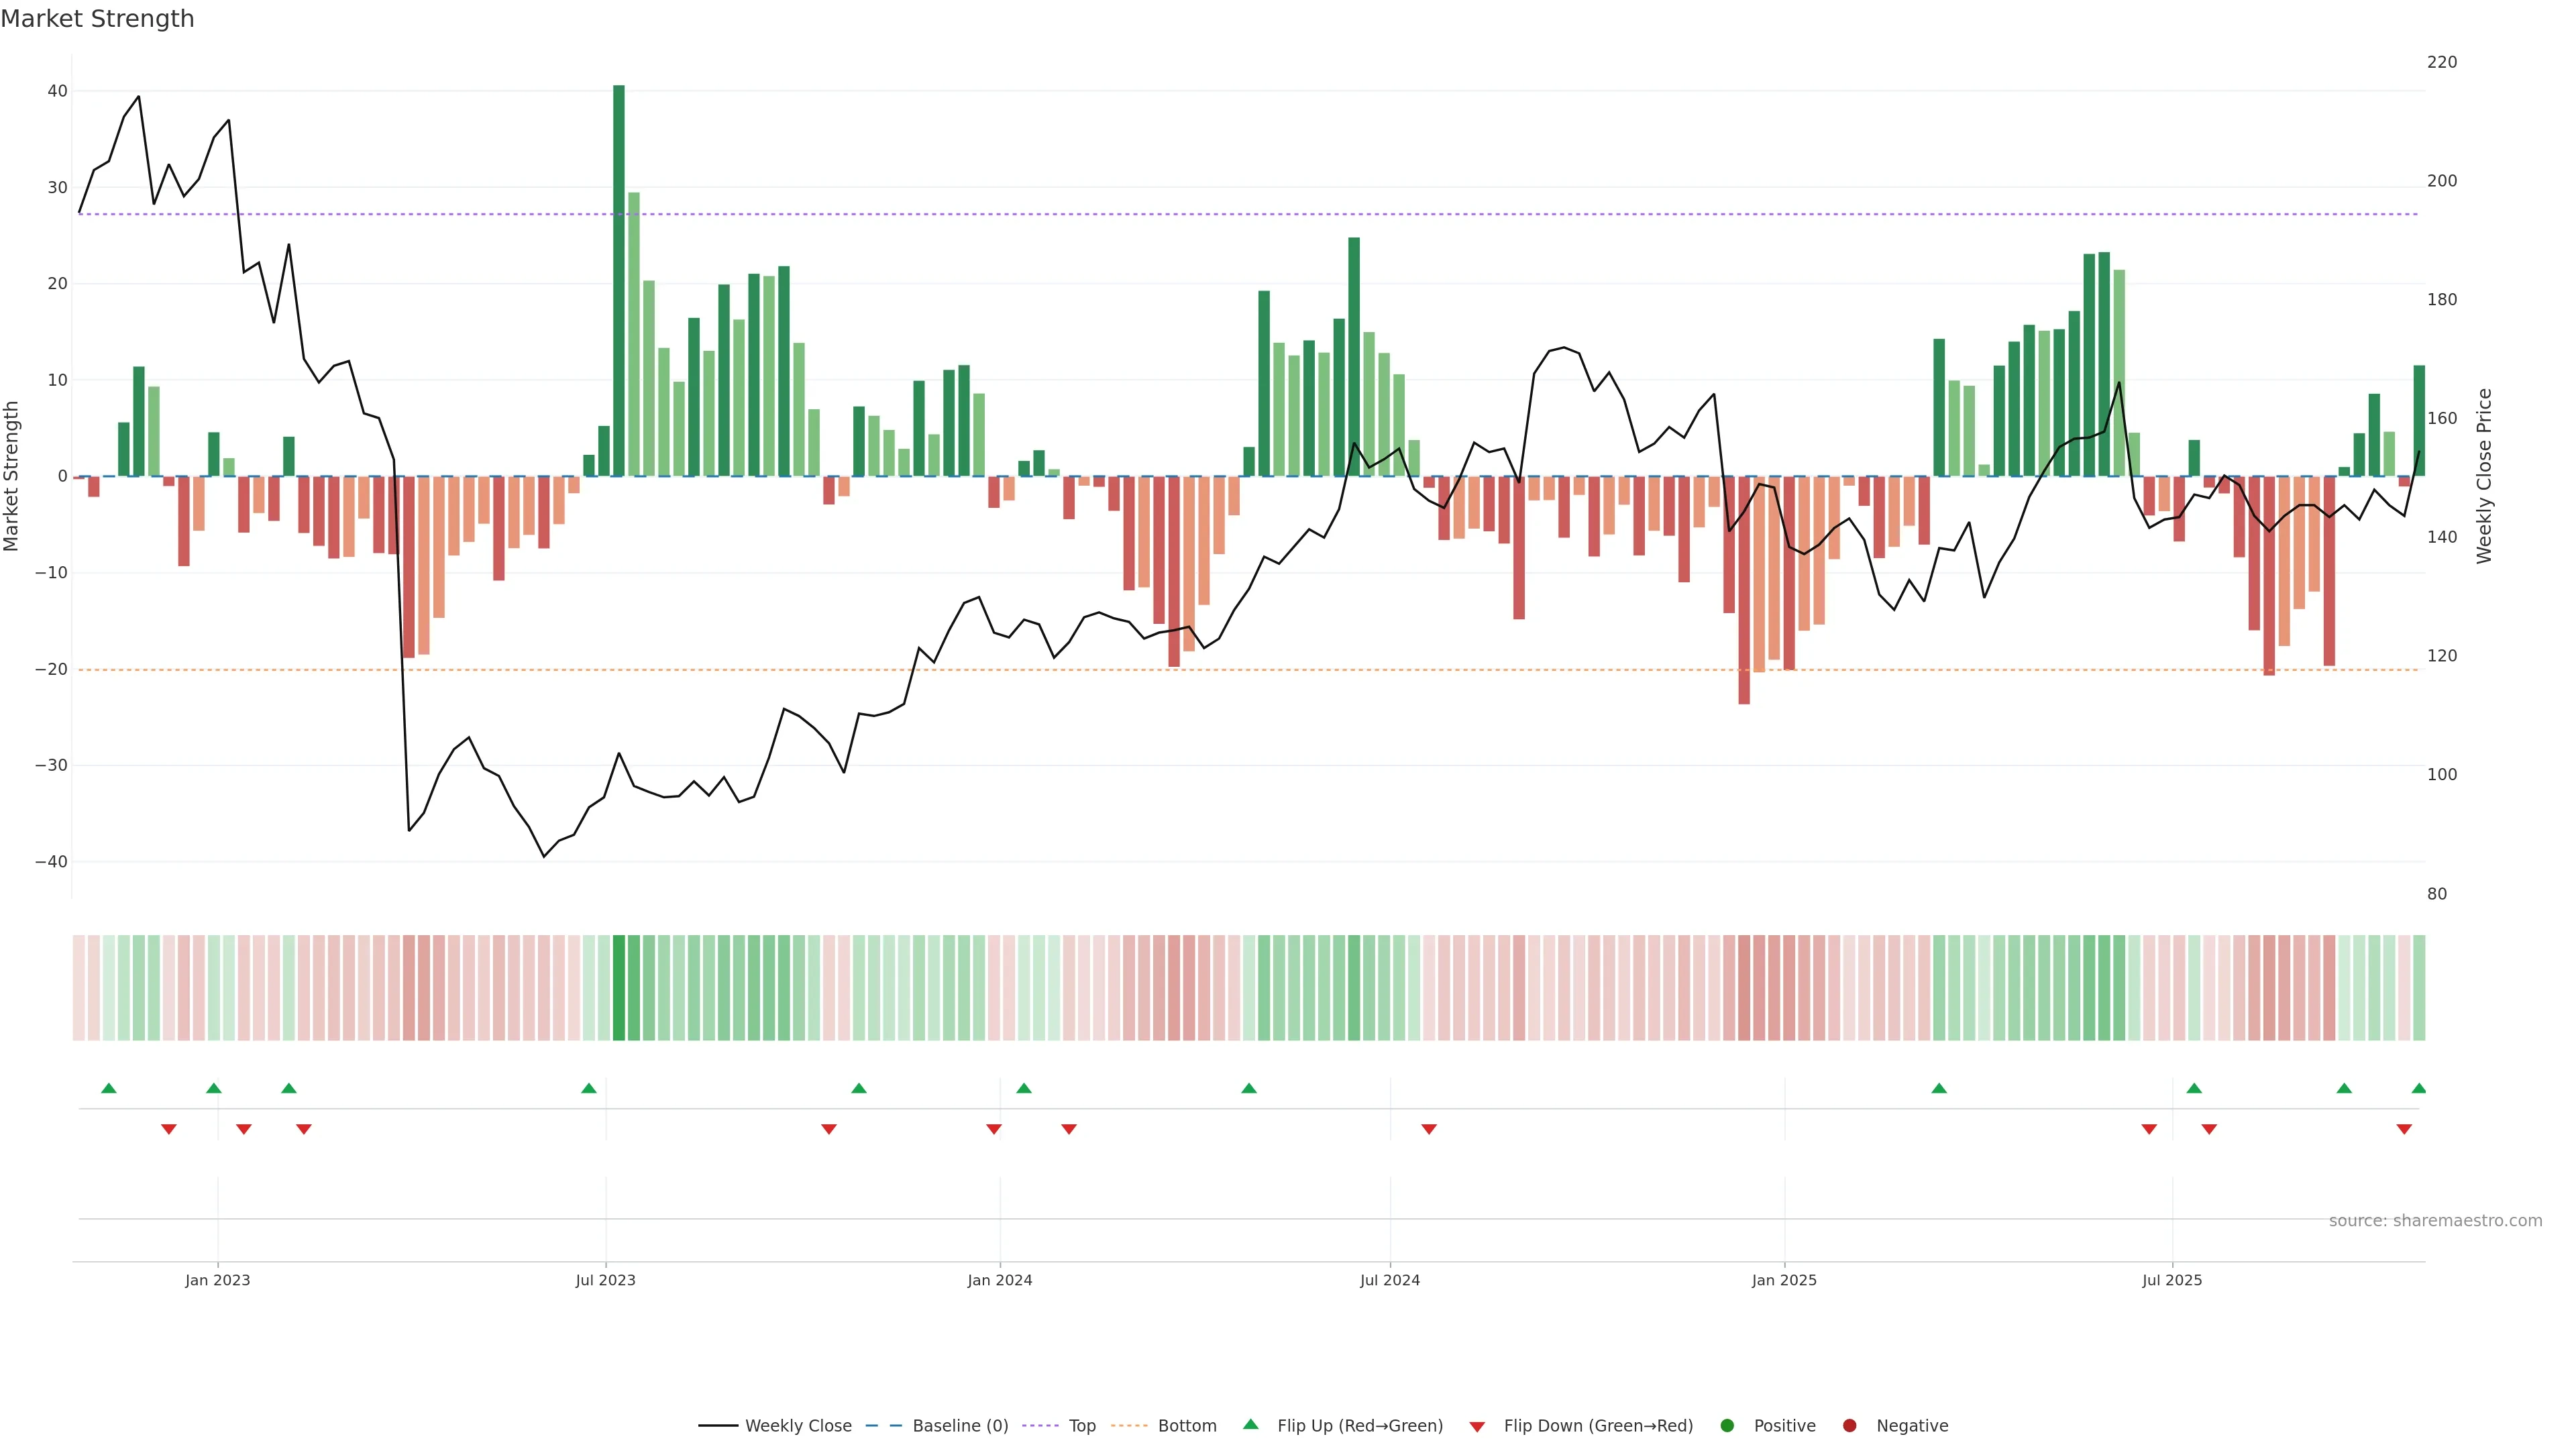
Task: Click the Positive green circle in the legend
Action: click(1727, 1425)
